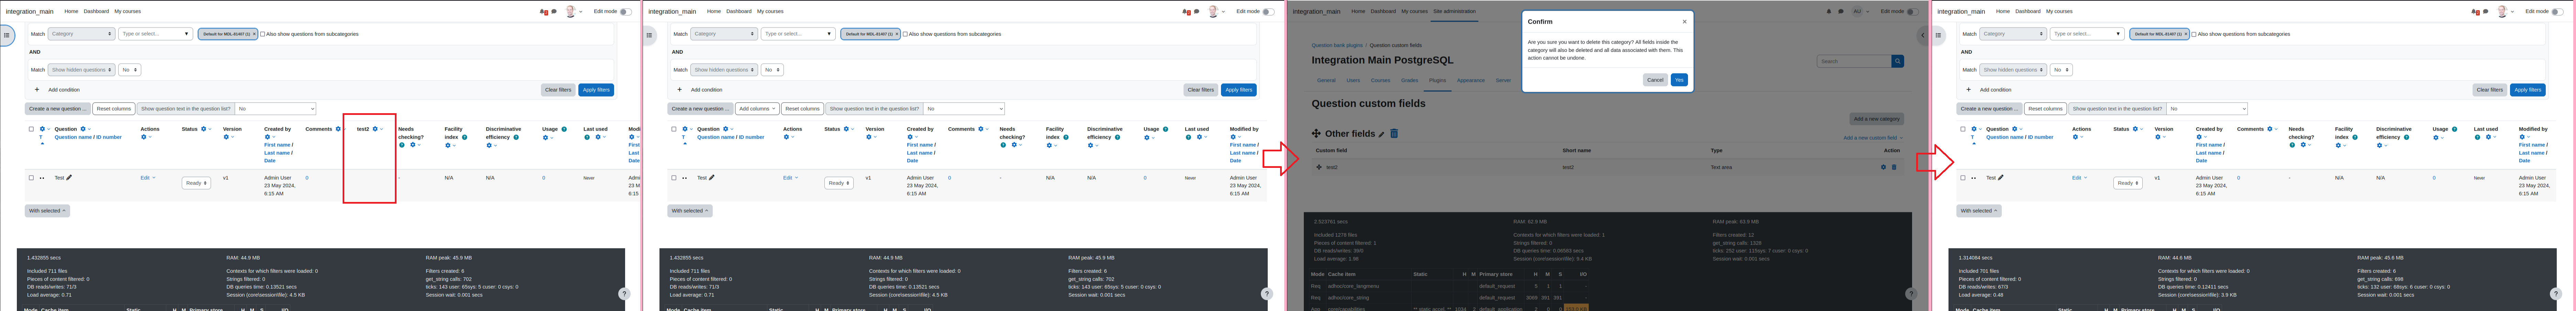This screenshot has width=2576, height=311.
Task: Click Reset columns in the last screenshot
Action: coord(2045,109)
